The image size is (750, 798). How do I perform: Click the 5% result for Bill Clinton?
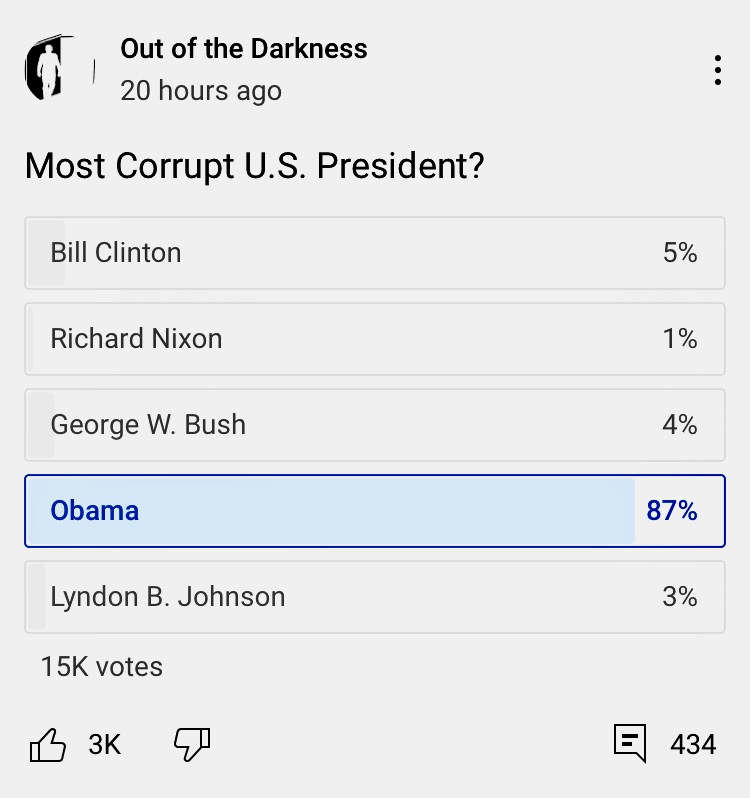pyautogui.click(x=680, y=252)
